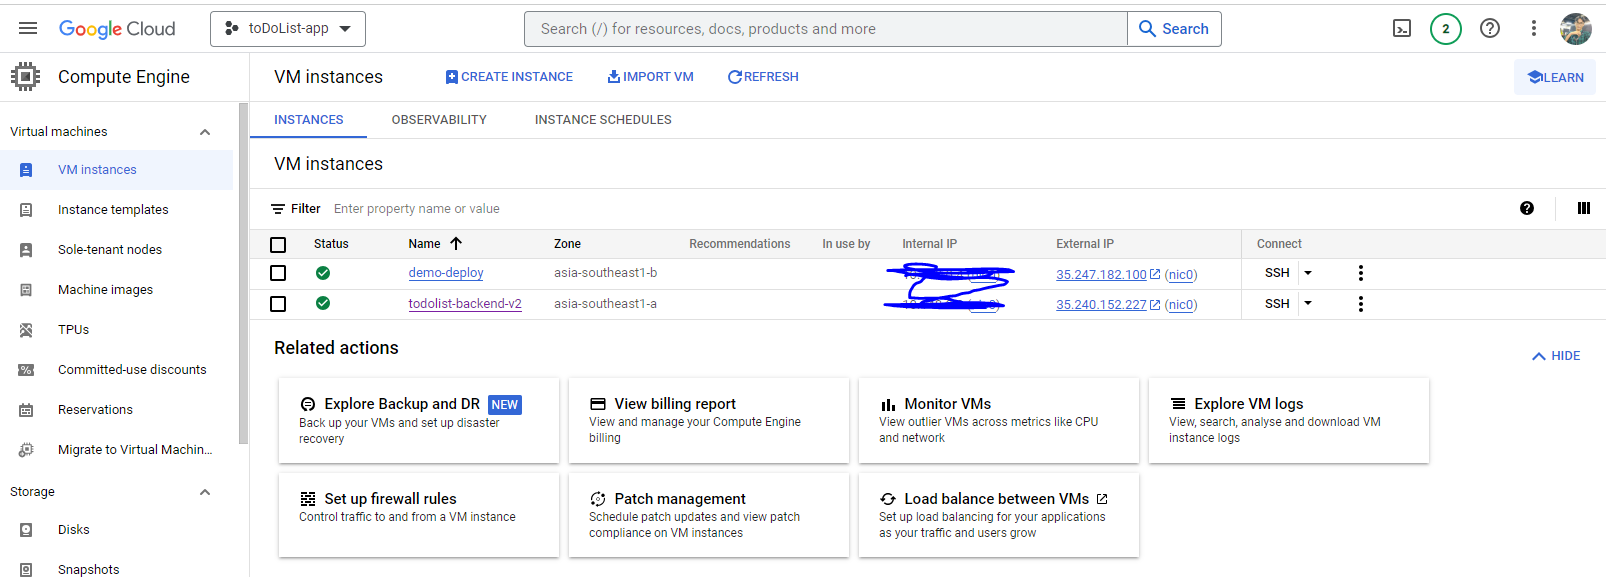Click the Committed-use discounts percent icon
The height and width of the screenshot is (577, 1606).
(26, 370)
